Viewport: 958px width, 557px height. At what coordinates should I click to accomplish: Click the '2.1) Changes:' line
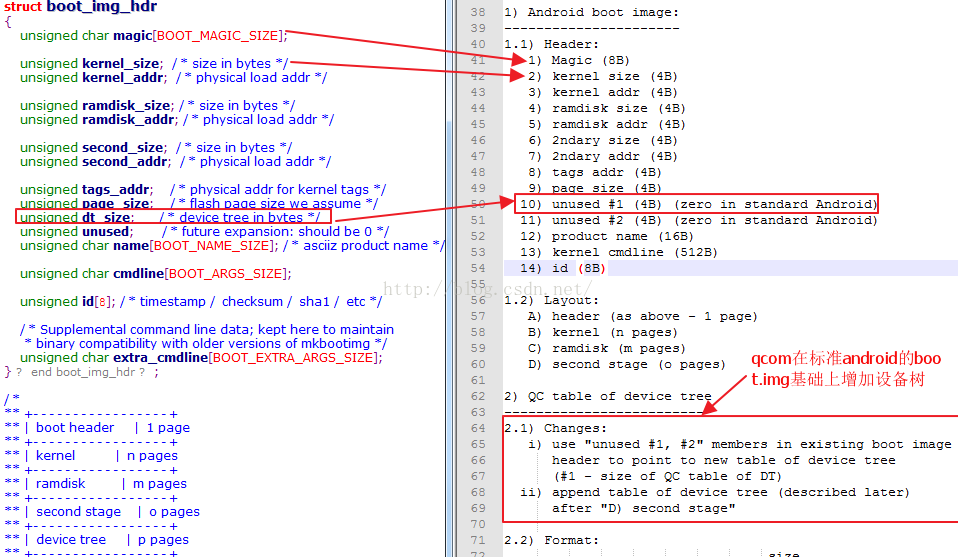tap(555, 428)
